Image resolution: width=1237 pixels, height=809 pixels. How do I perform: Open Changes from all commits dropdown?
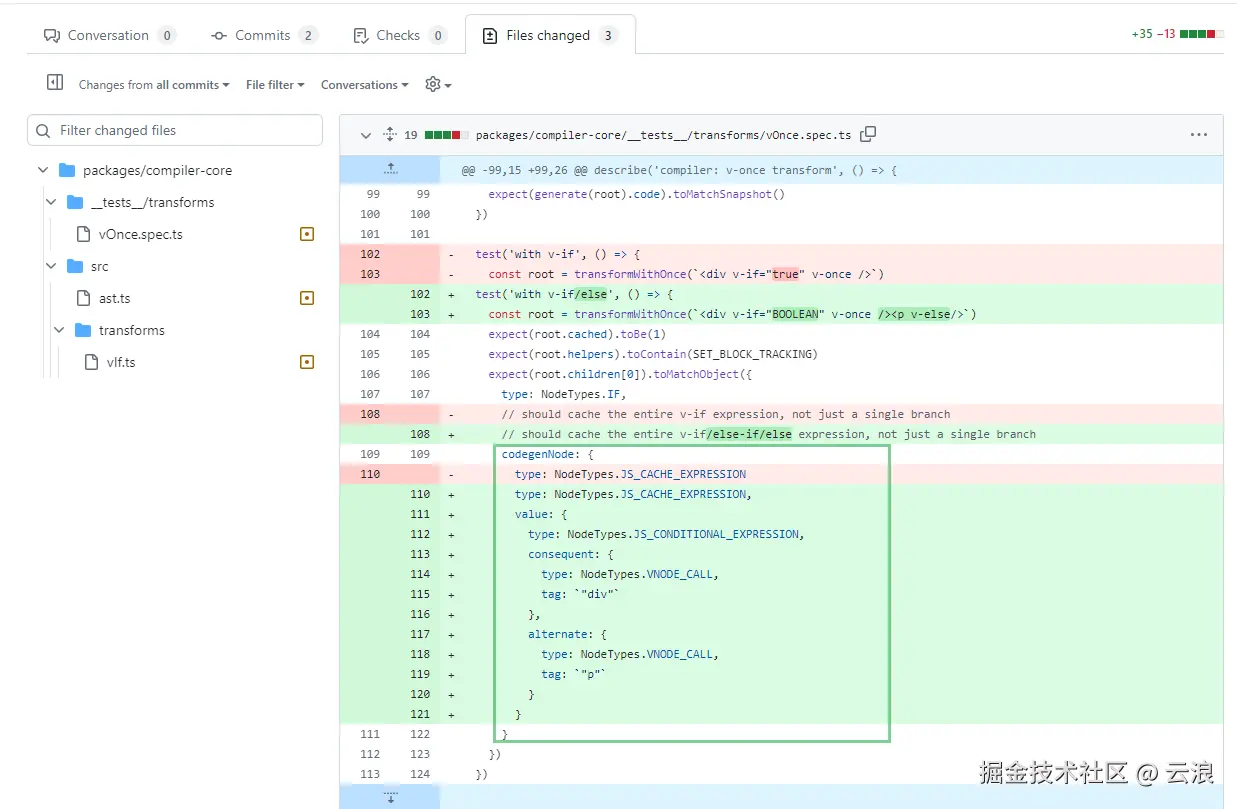point(154,85)
